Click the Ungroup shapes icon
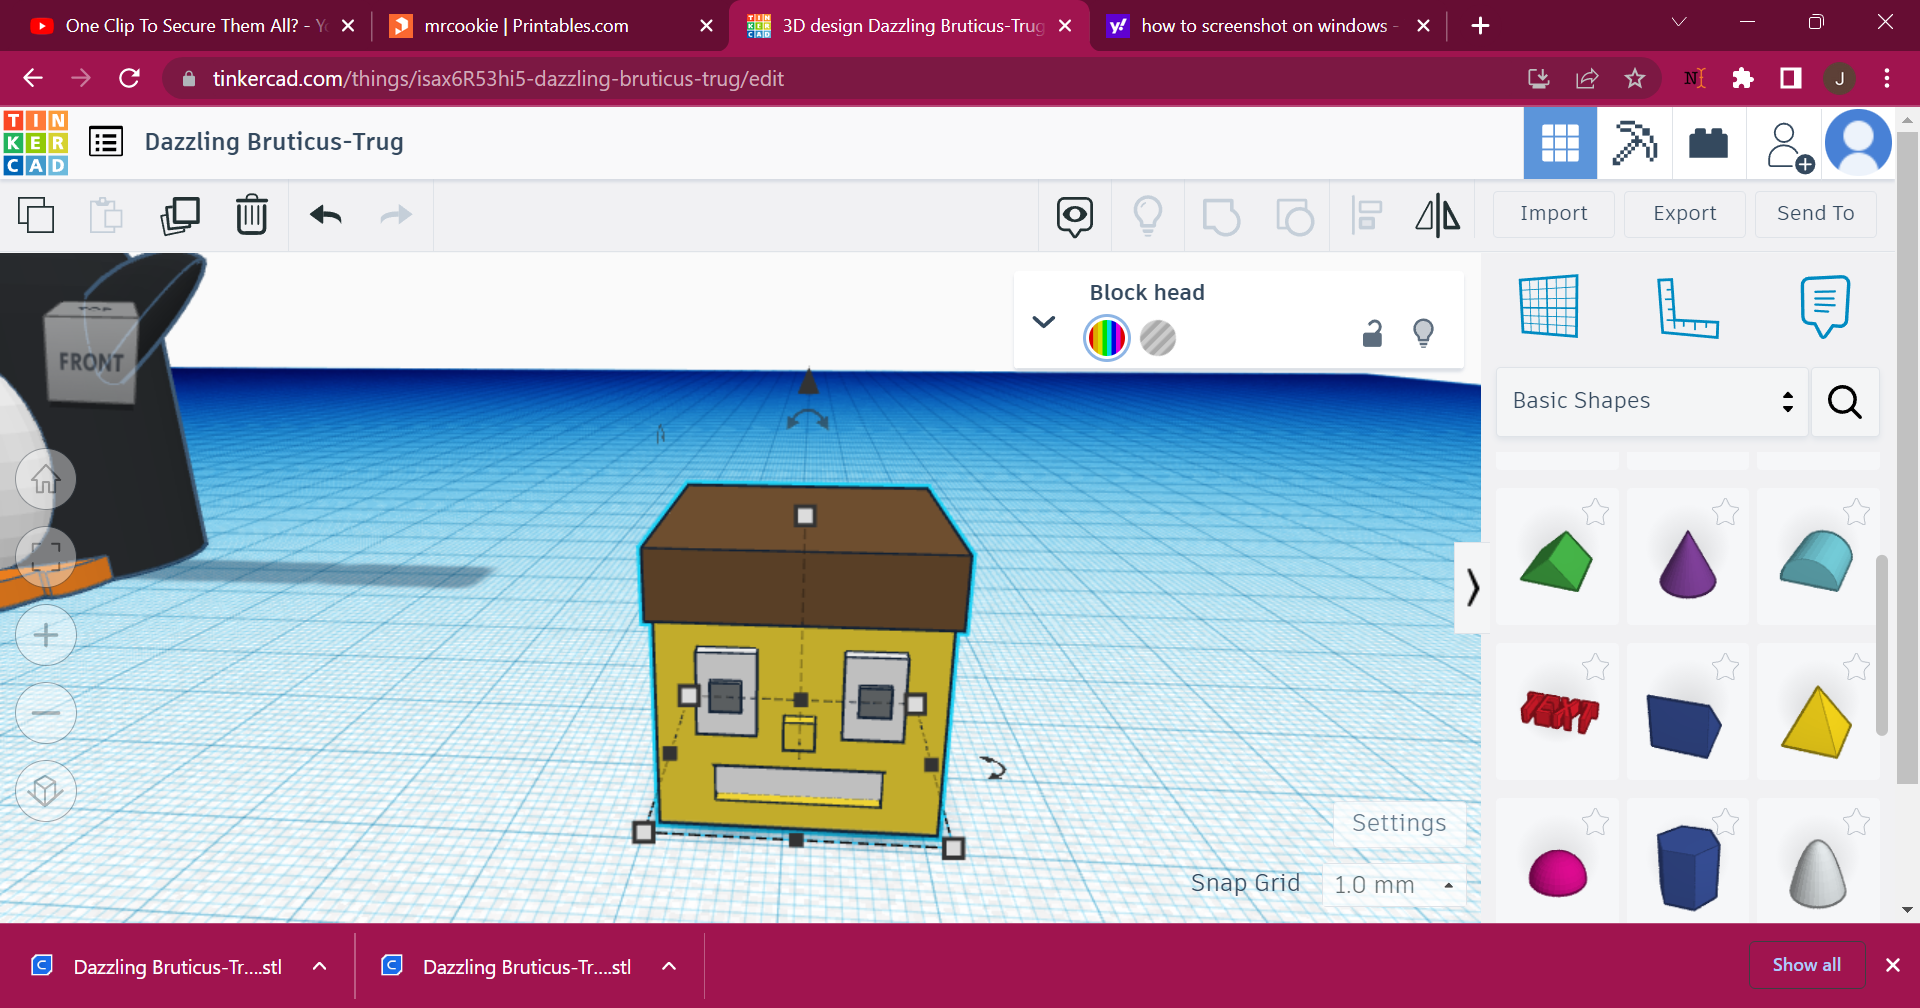Screen dimensions: 1920x1008 tap(1295, 216)
